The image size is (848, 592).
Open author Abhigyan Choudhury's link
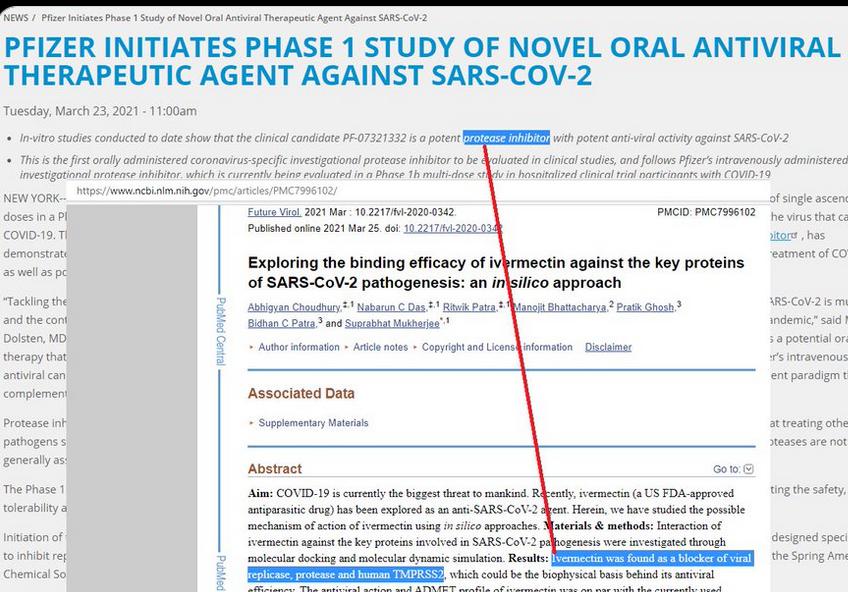coord(294,307)
